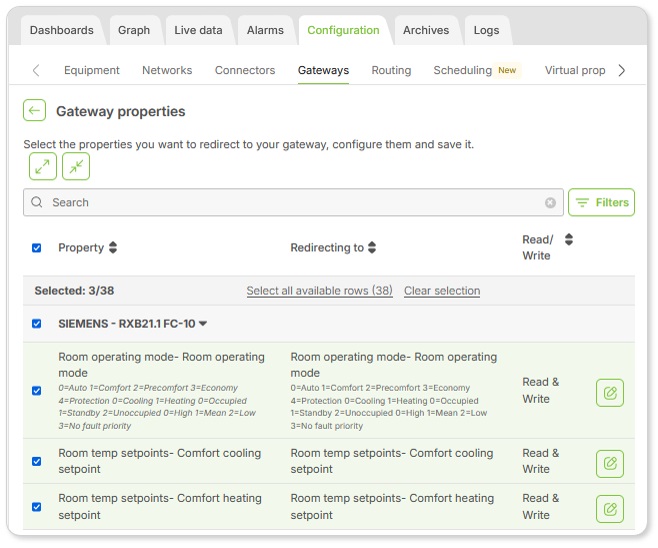Go to the Connectors sub-tab
This screenshot has width=658, height=548.
coord(245,70)
